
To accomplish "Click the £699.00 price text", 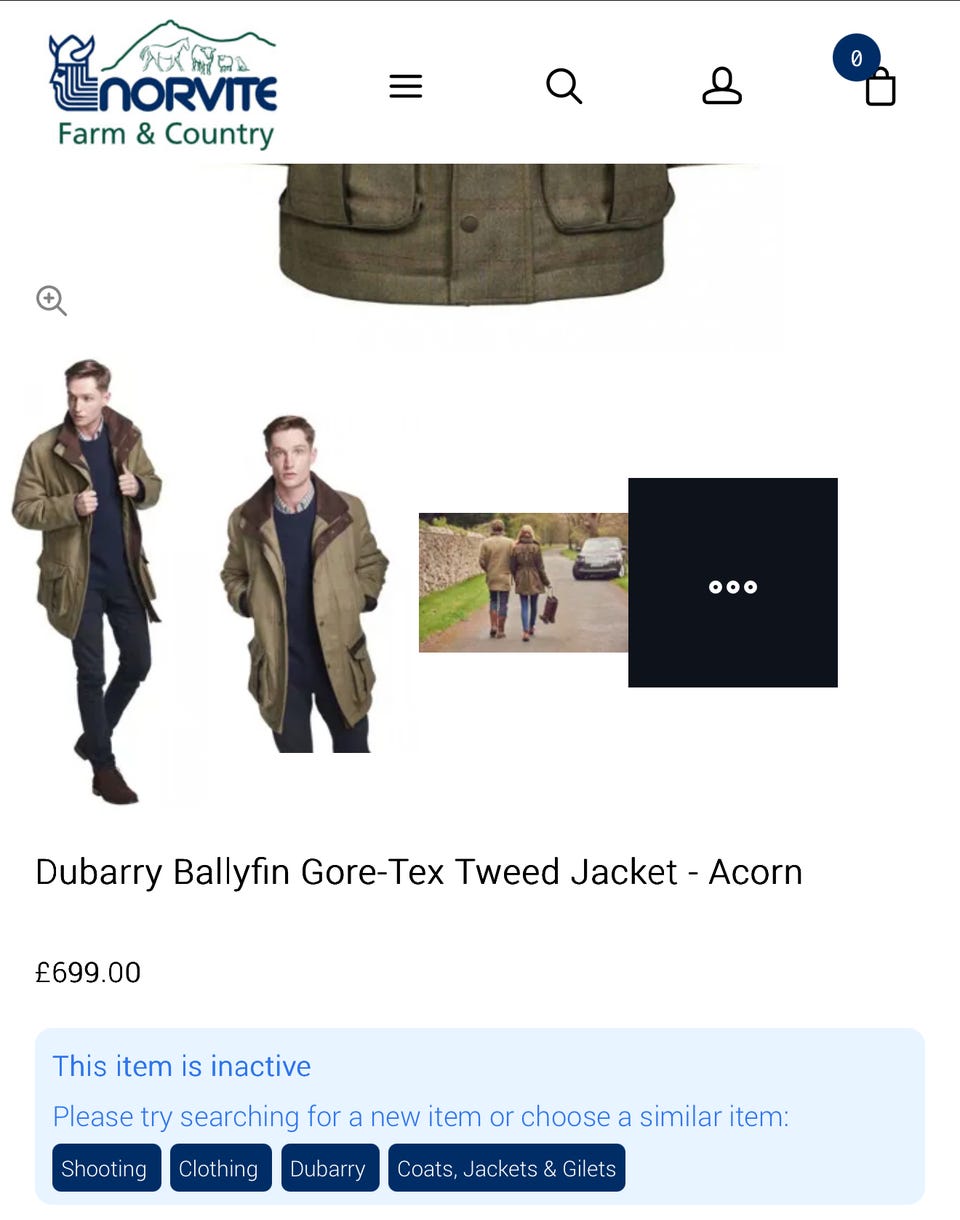I will pos(88,972).
